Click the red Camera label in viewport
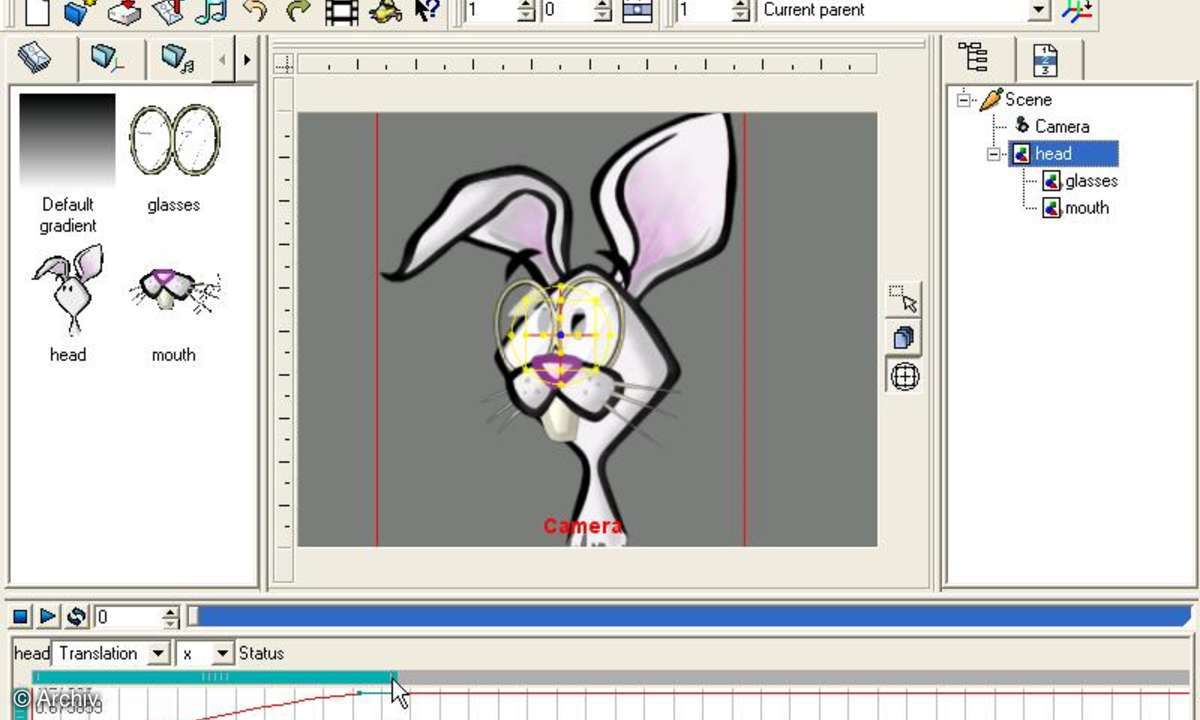The width and height of the screenshot is (1200, 720). 583,526
